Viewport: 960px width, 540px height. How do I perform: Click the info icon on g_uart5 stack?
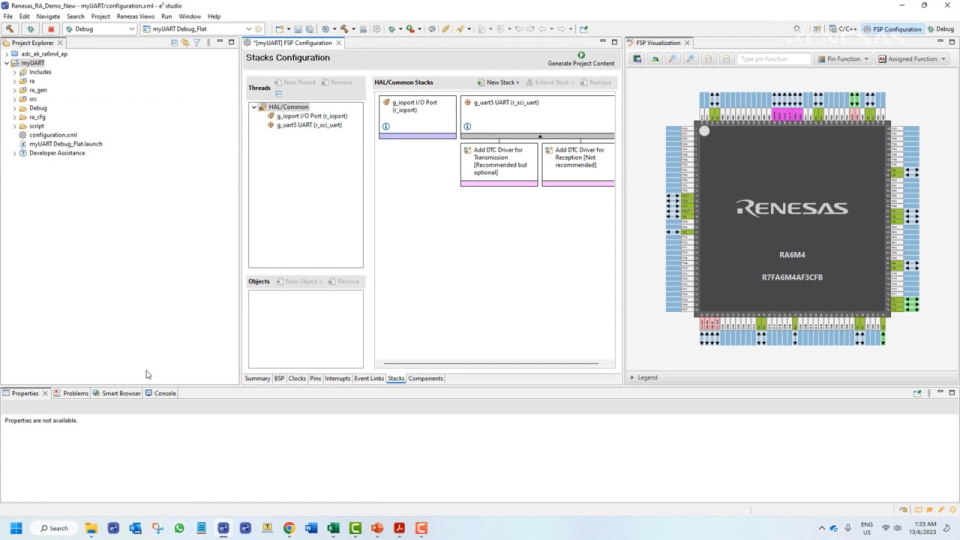pos(467,127)
